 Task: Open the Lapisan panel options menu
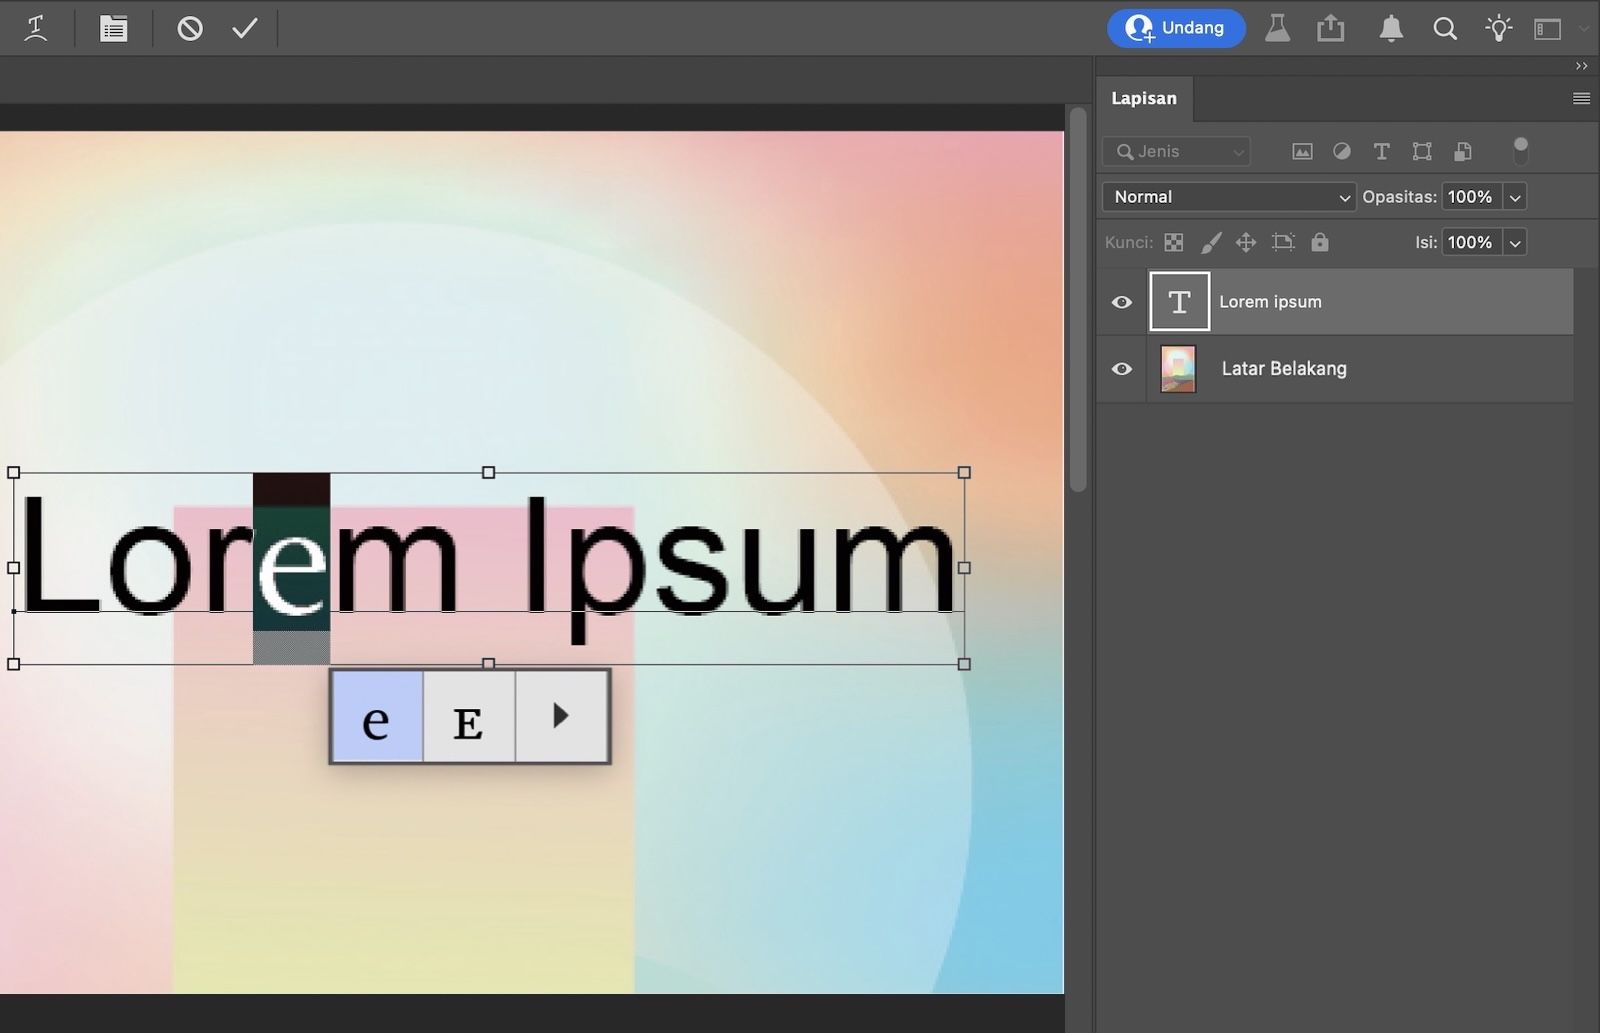(1581, 98)
